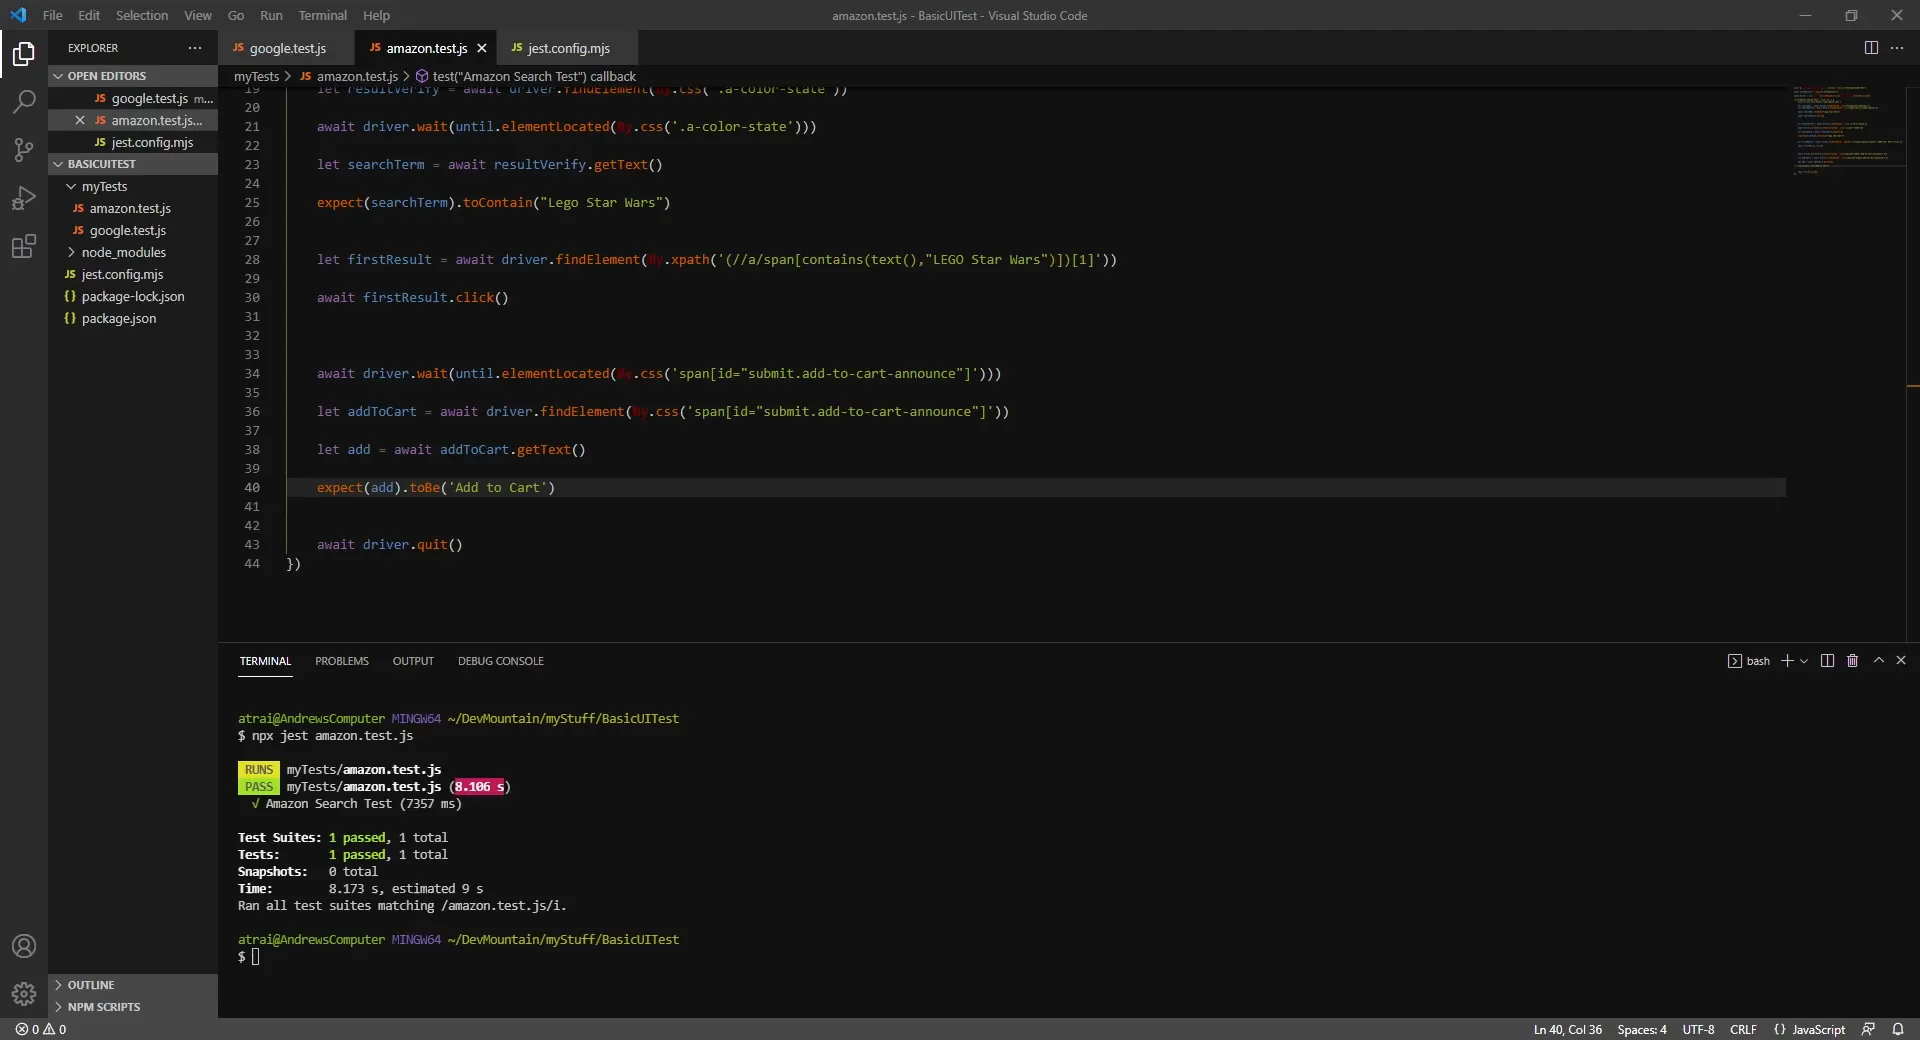Collapse the myTests folder

[x=132, y=186]
